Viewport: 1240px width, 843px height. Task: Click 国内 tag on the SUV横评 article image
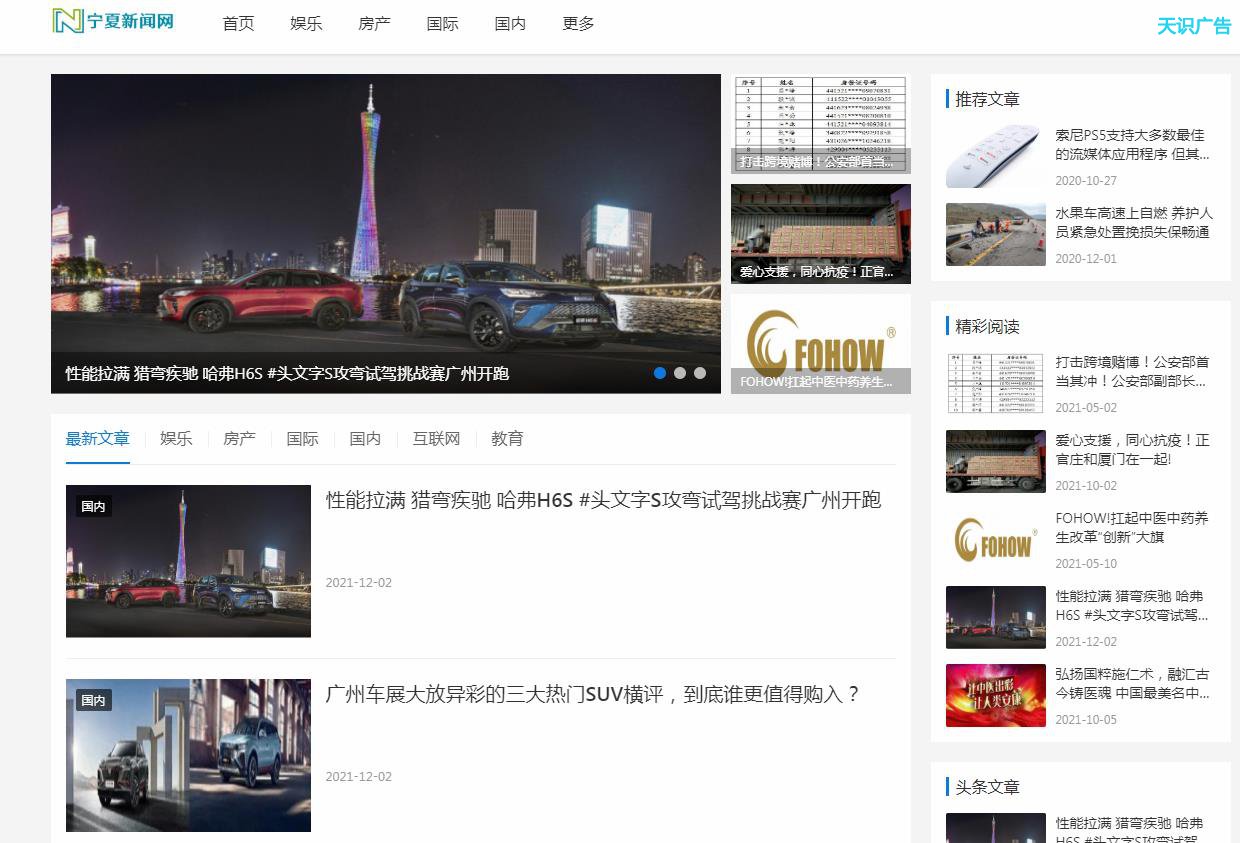[94, 700]
